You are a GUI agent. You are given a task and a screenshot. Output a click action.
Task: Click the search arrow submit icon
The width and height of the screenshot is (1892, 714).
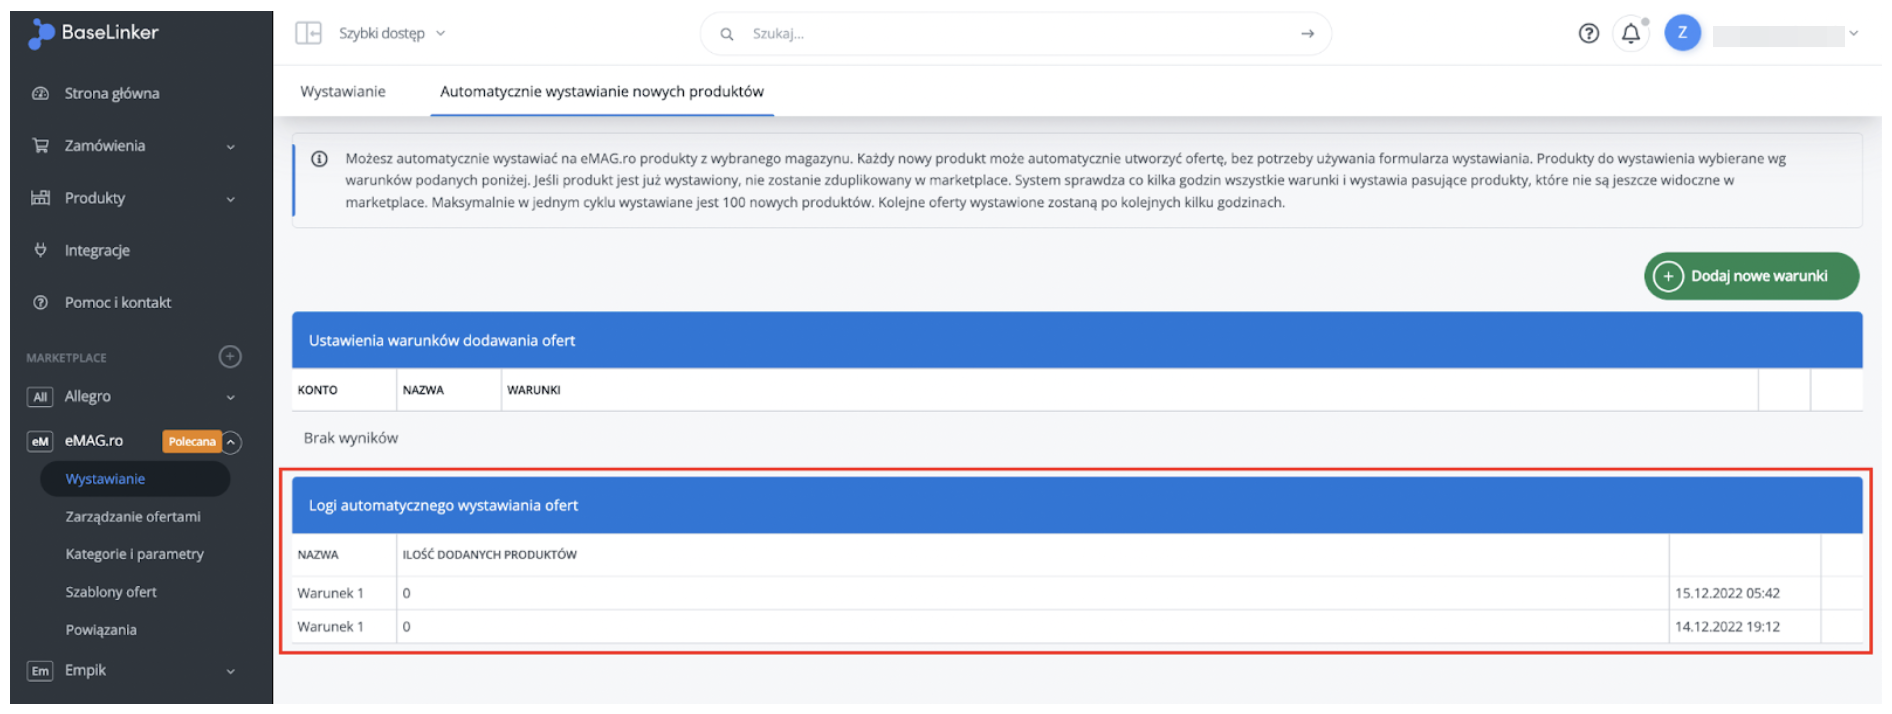pos(1307,33)
